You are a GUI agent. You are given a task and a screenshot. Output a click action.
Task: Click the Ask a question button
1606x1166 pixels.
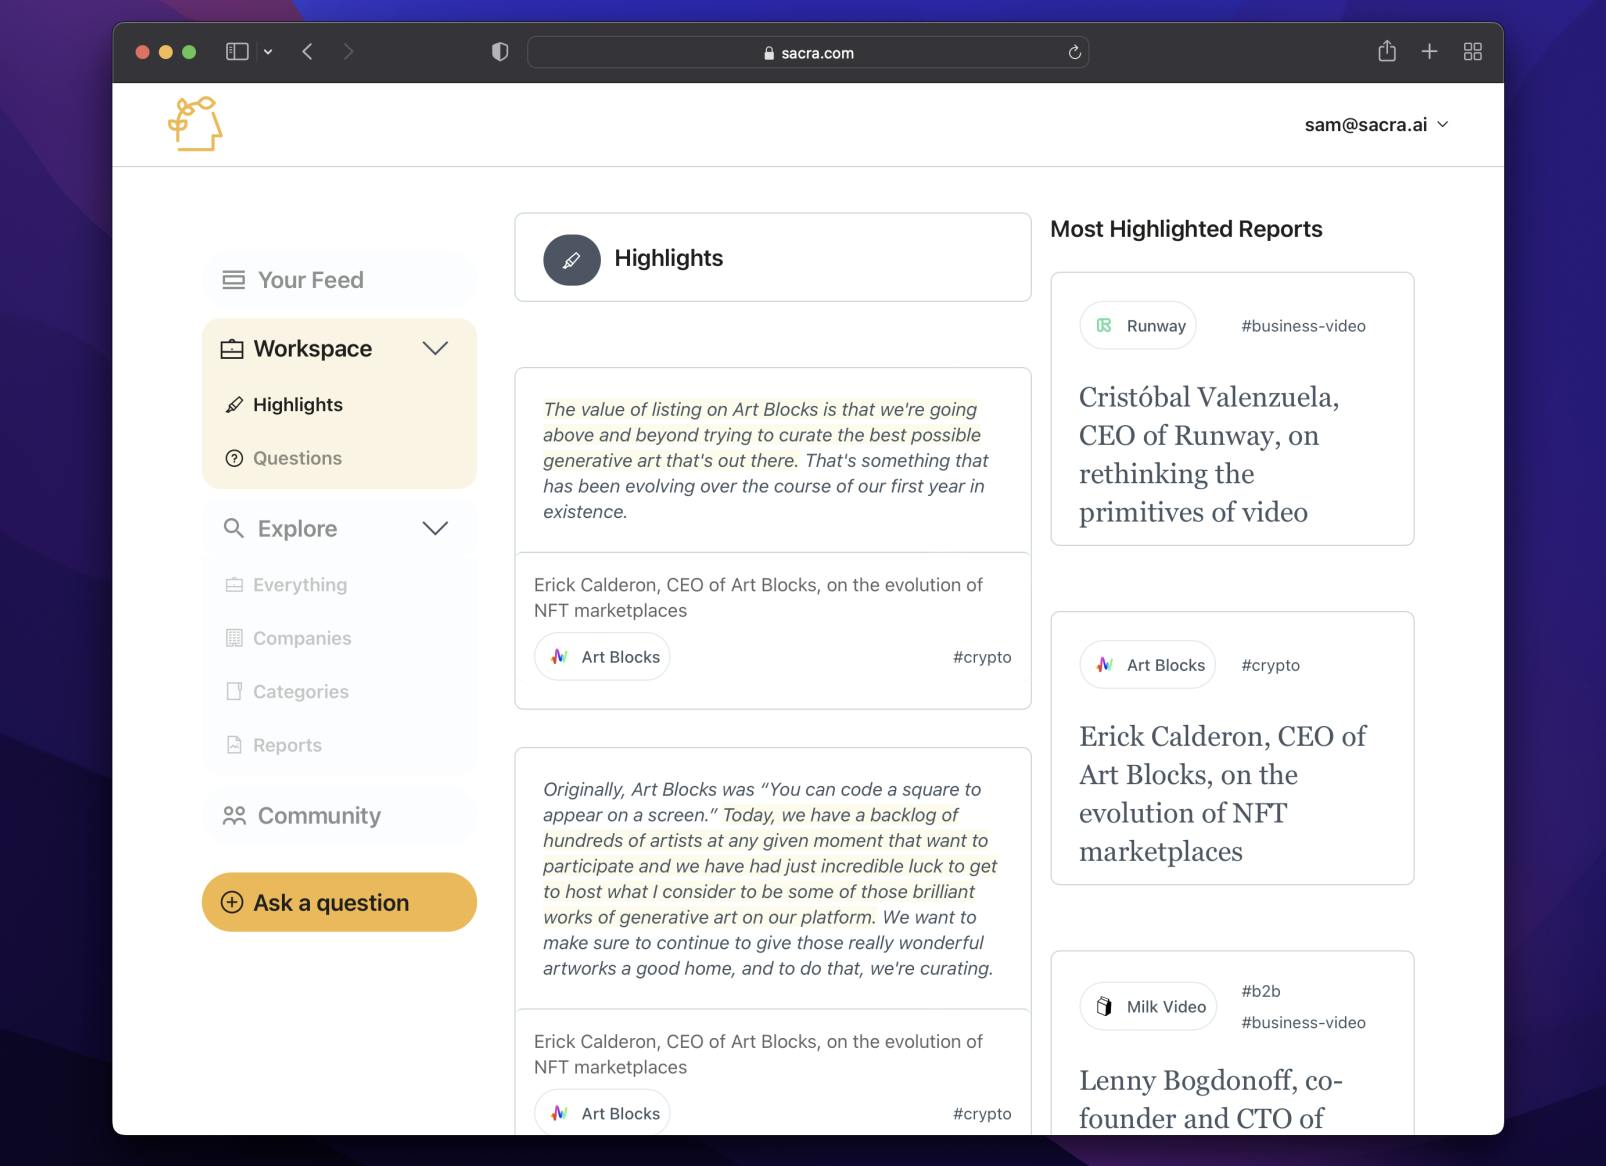tap(339, 902)
